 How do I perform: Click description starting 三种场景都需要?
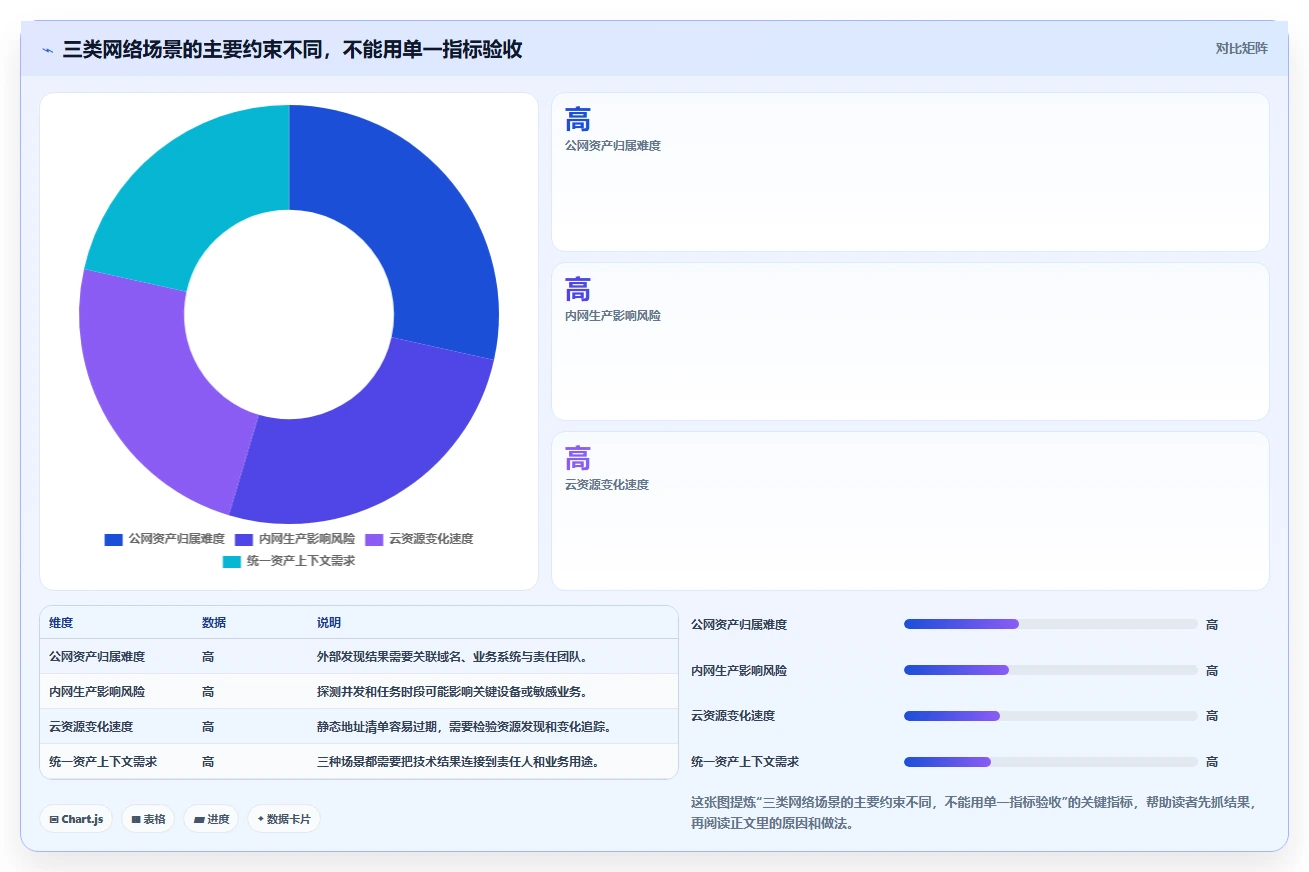point(458,762)
